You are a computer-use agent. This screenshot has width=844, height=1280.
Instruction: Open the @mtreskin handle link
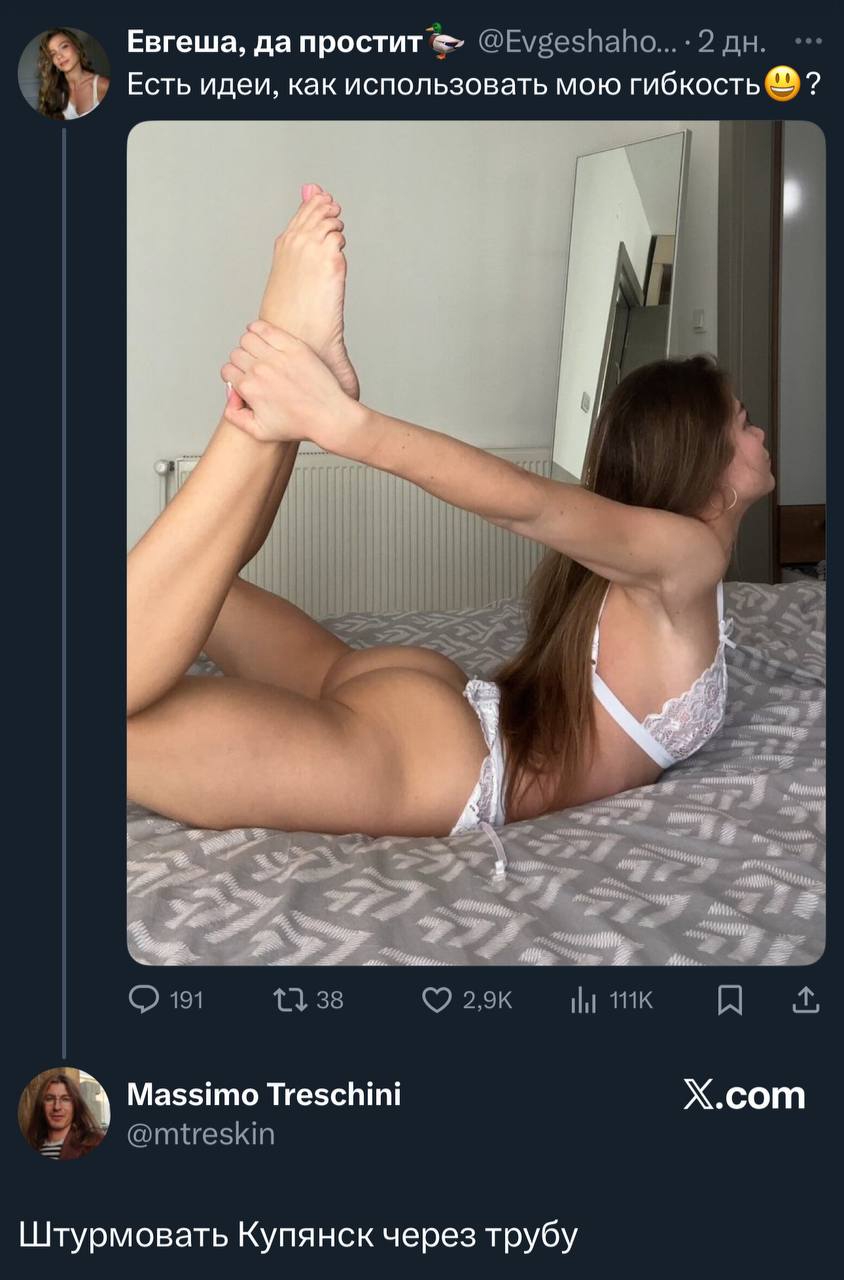[201, 1133]
